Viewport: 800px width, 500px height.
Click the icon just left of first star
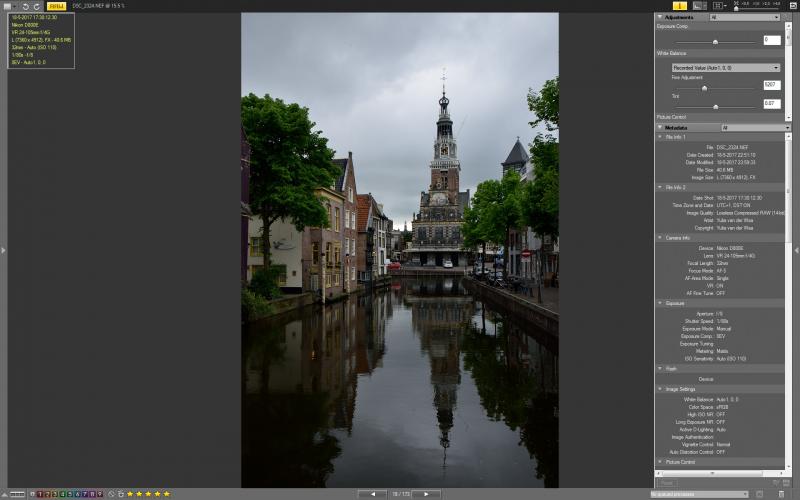(121, 494)
